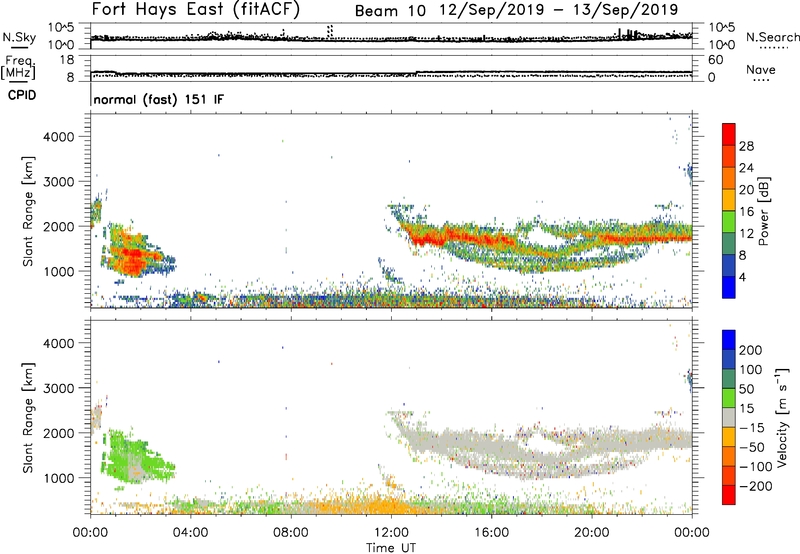The width and height of the screenshot is (800, 554).
Task: Click the '100' velocity colorbar label
Action: pos(750,369)
